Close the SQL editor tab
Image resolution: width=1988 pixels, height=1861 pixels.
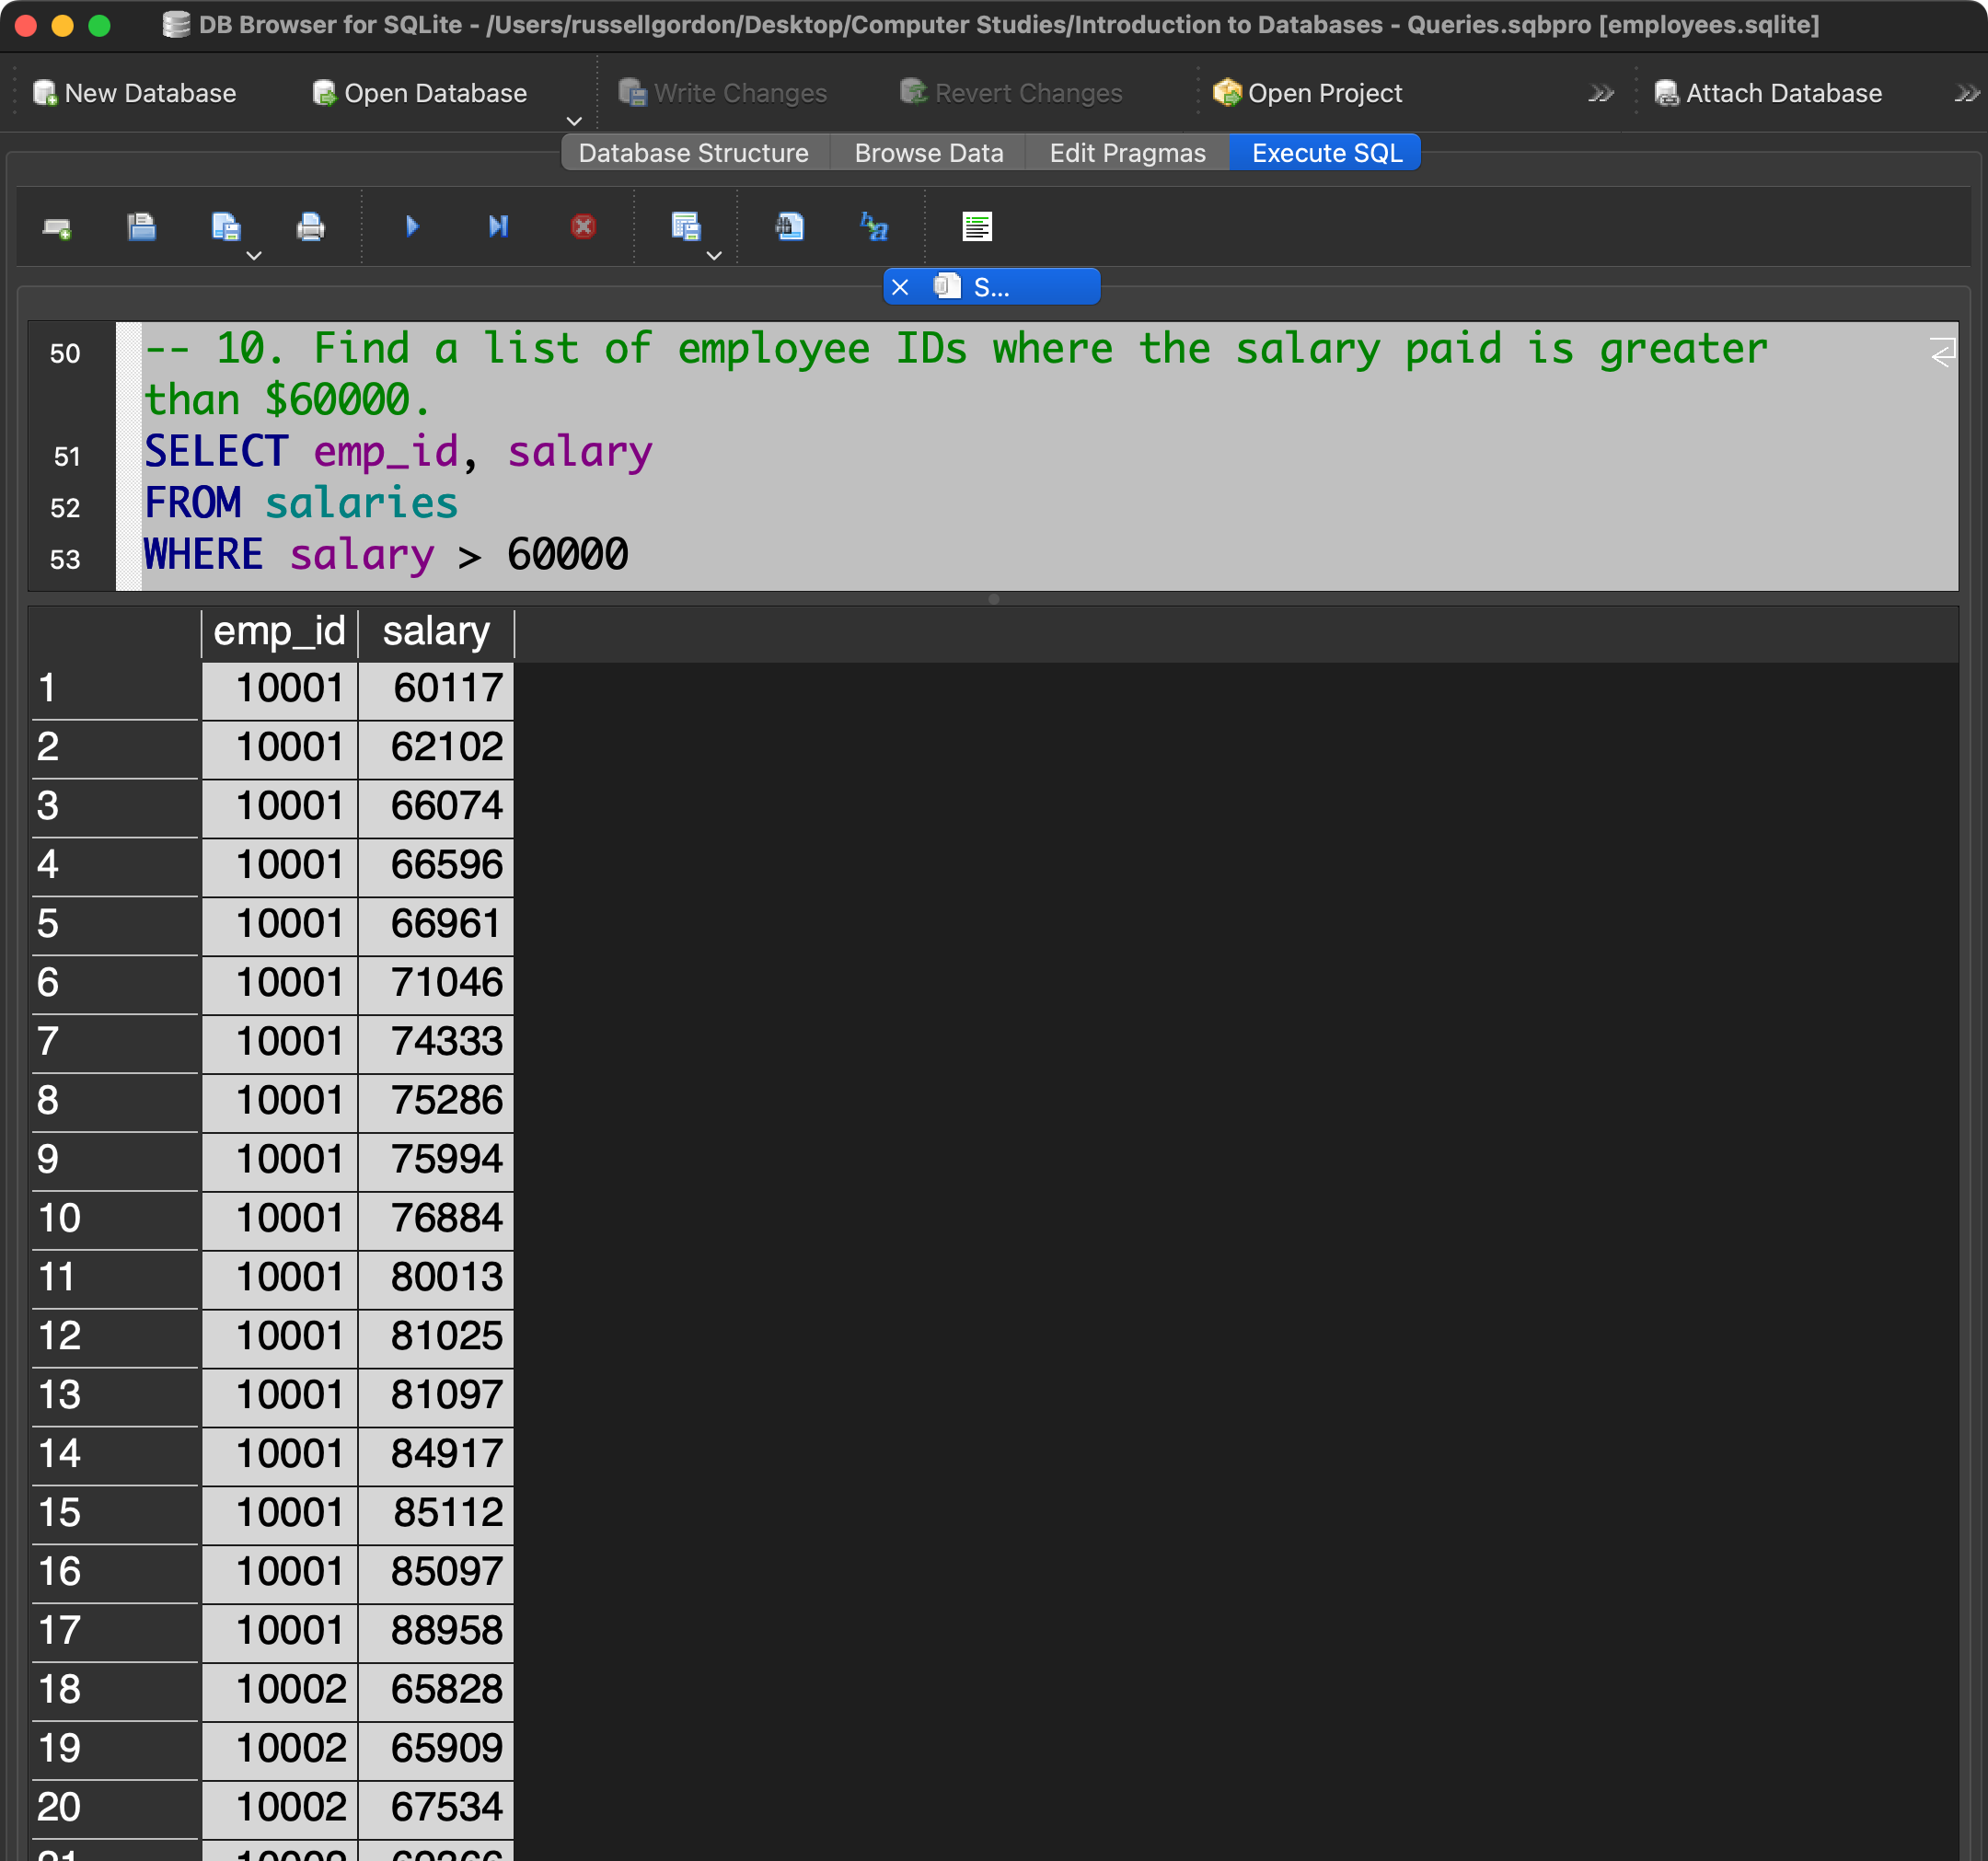[900, 288]
